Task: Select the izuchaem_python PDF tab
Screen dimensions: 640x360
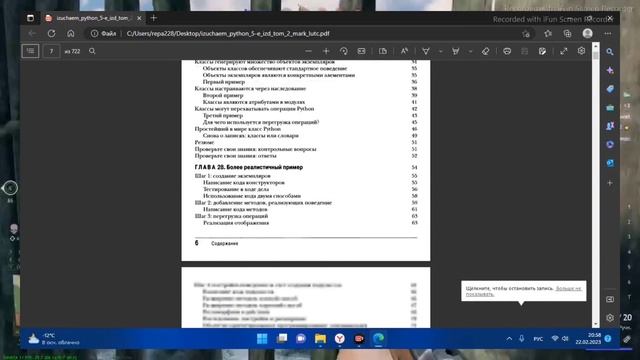Action: click(93, 18)
